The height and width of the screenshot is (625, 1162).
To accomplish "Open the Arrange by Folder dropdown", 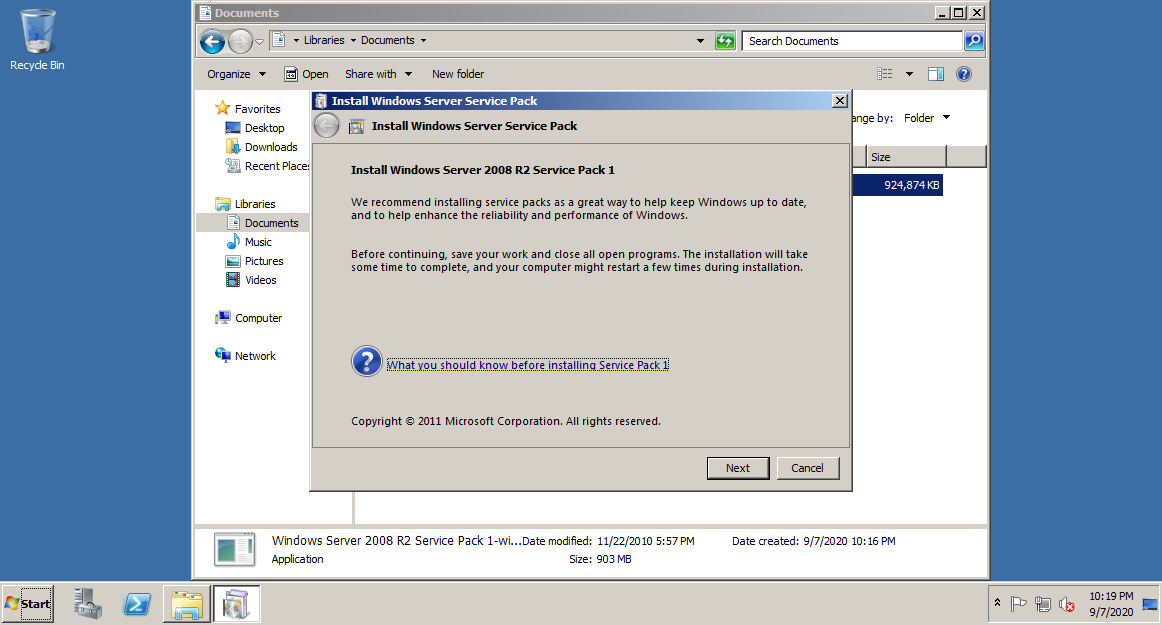I will tap(926, 118).
